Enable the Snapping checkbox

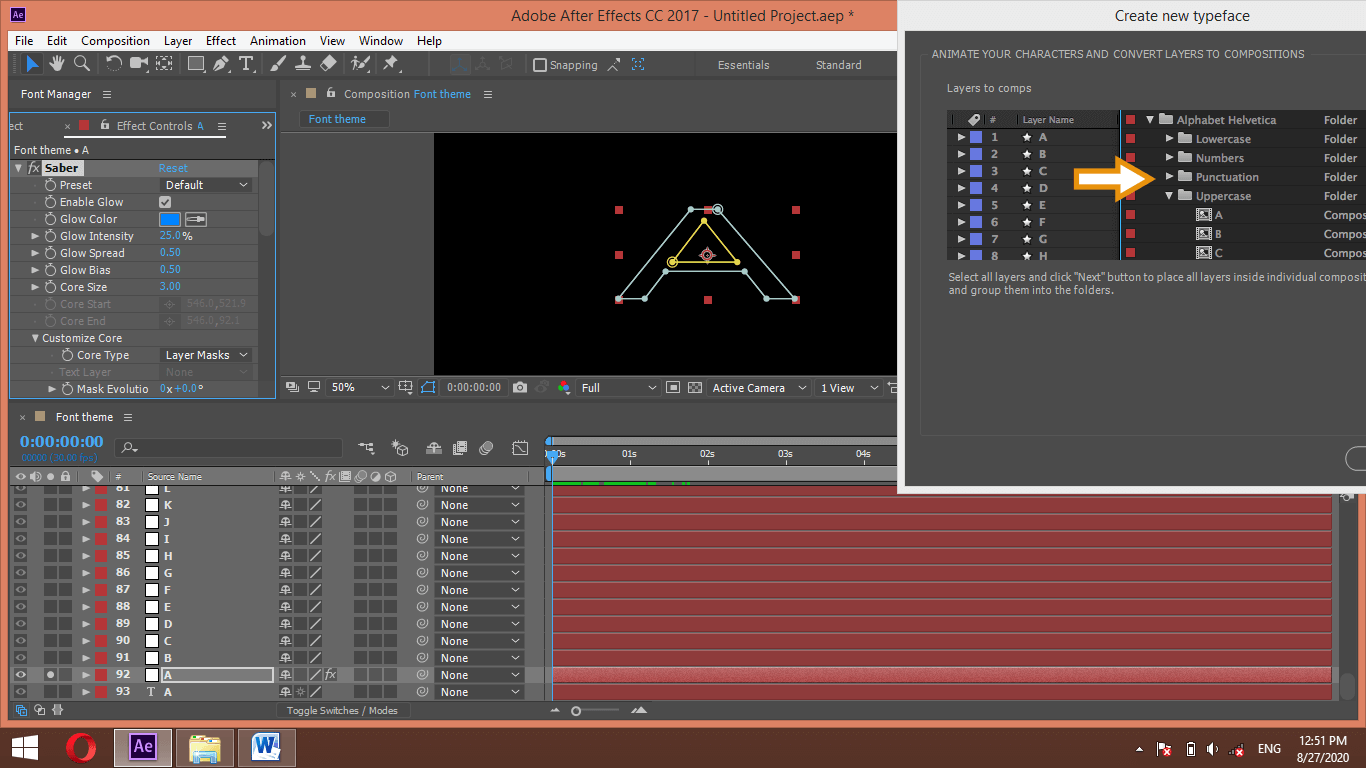[x=541, y=65]
